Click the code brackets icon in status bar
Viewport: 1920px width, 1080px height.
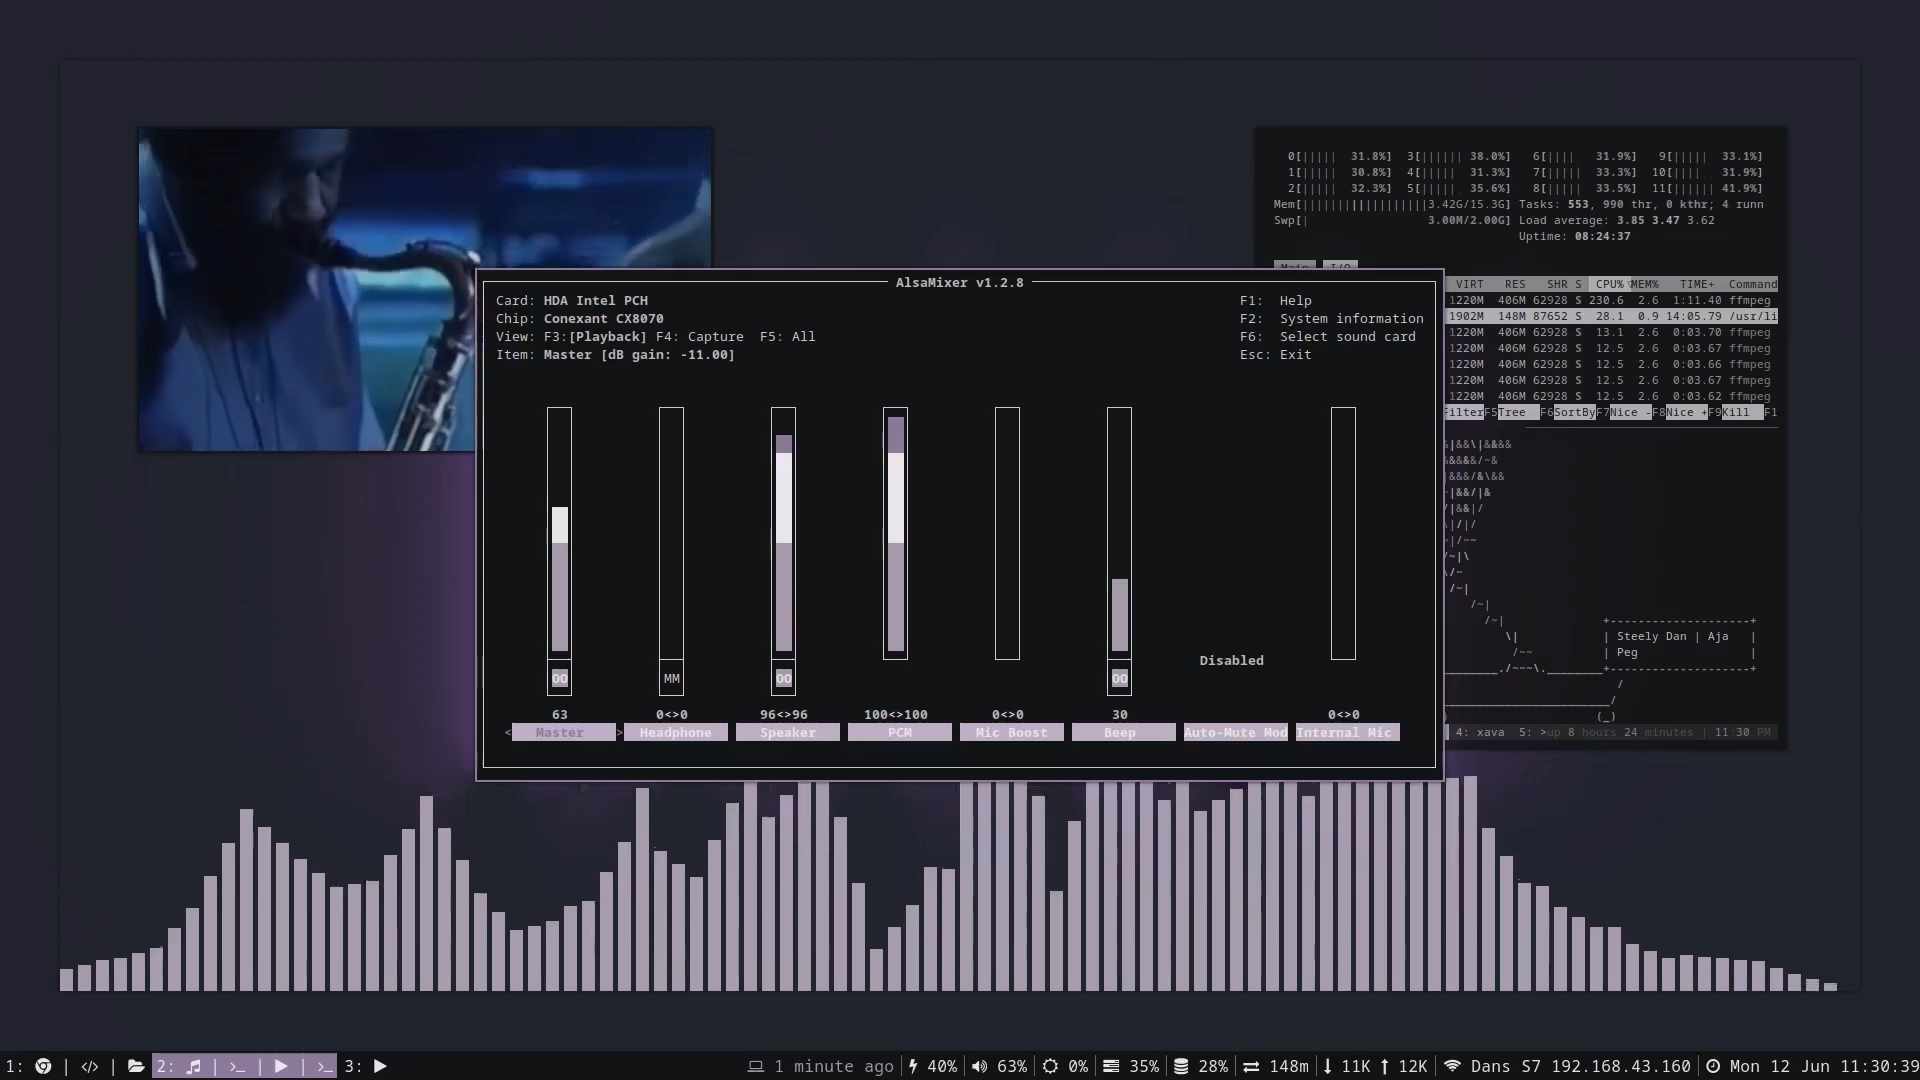coord(90,1066)
